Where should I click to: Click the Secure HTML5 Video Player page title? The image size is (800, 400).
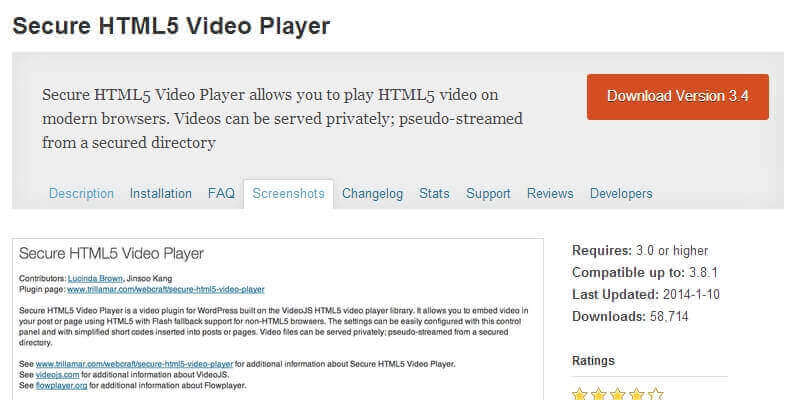pos(171,26)
